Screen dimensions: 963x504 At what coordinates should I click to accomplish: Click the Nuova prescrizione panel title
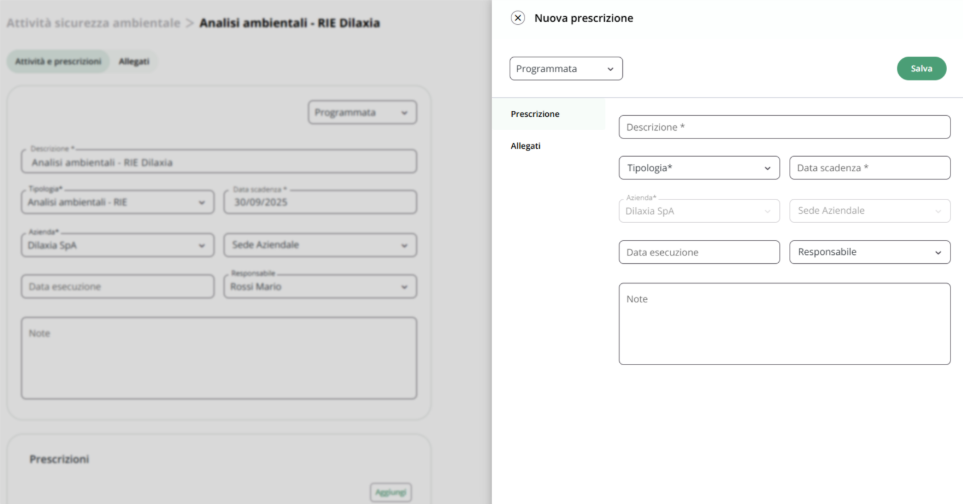tap(583, 18)
